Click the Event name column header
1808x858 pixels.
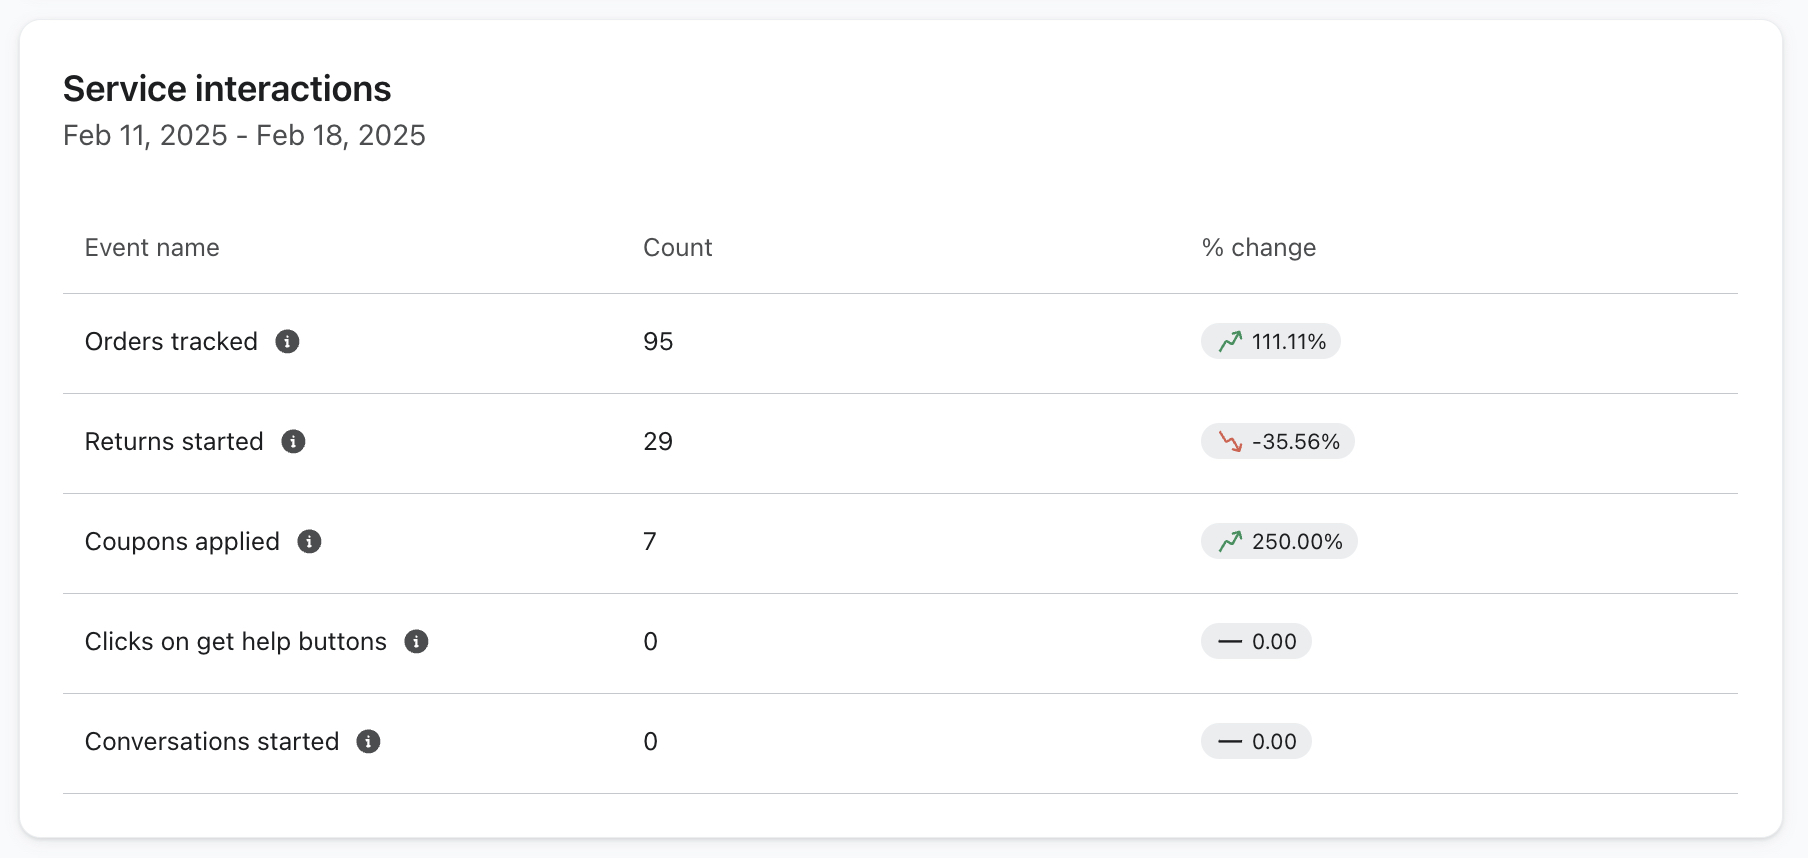pyautogui.click(x=152, y=247)
